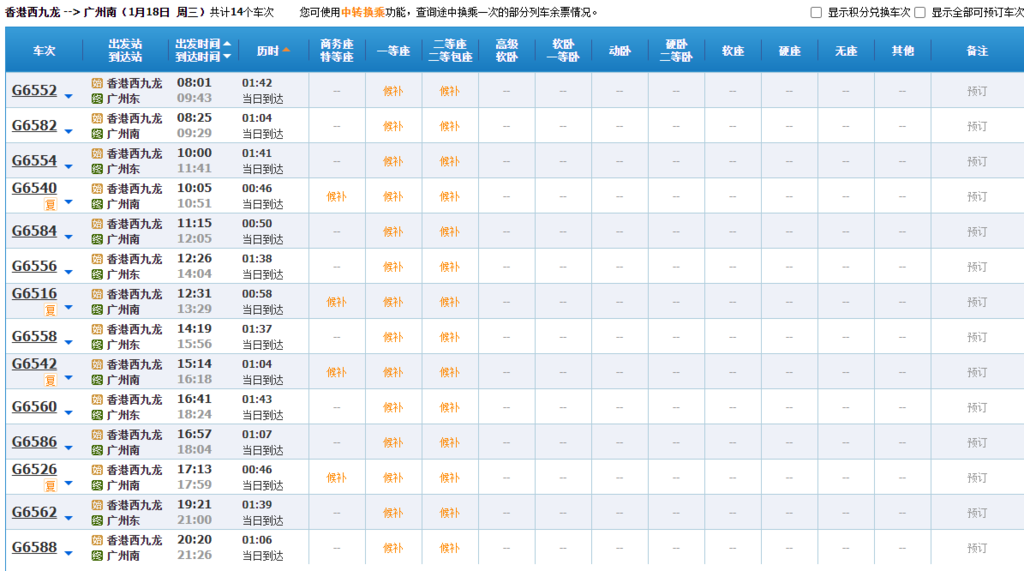Viewport: 1024px width, 571px height.
Task: Expand stops arrow for train G6558
Action: pyautogui.click(x=69, y=343)
